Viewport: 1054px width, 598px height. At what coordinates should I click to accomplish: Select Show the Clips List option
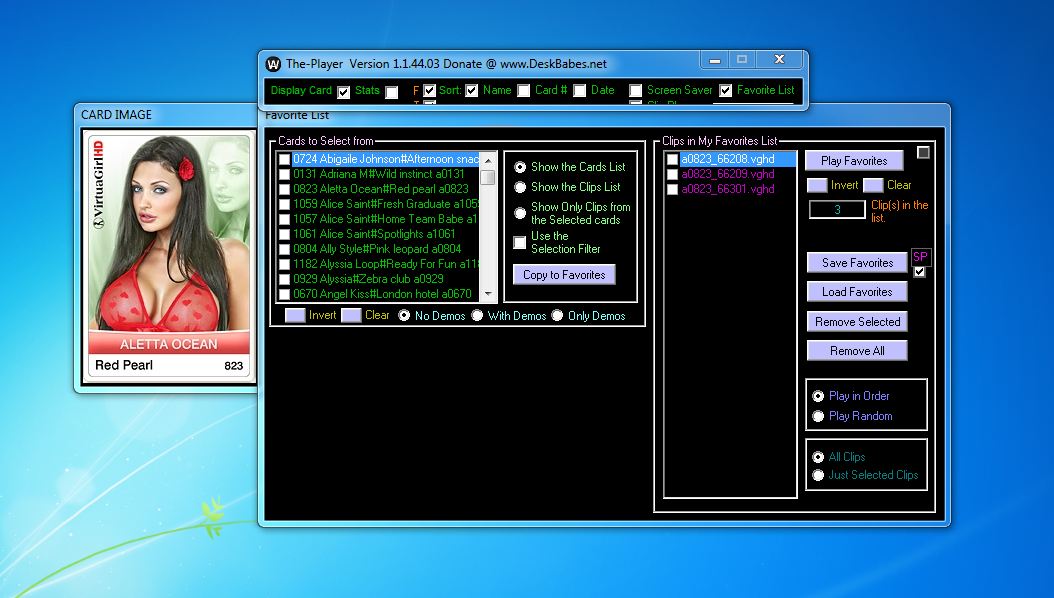(520, 187)
